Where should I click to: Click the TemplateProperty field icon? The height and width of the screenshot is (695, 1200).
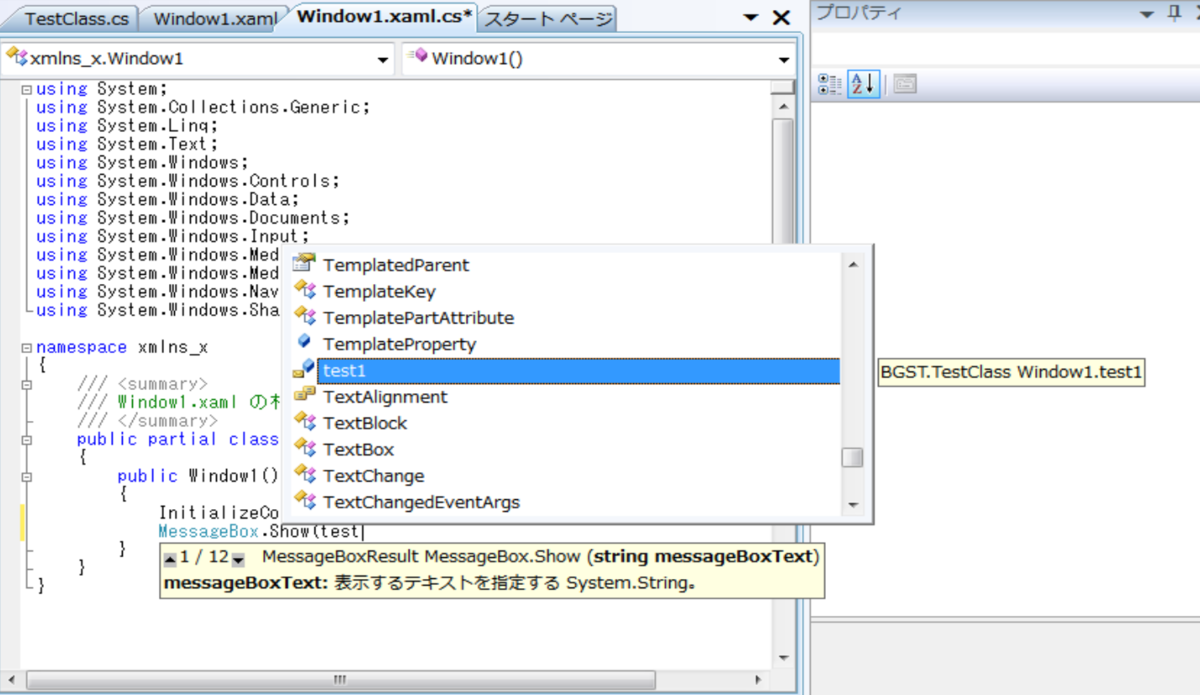pos(304,342)
